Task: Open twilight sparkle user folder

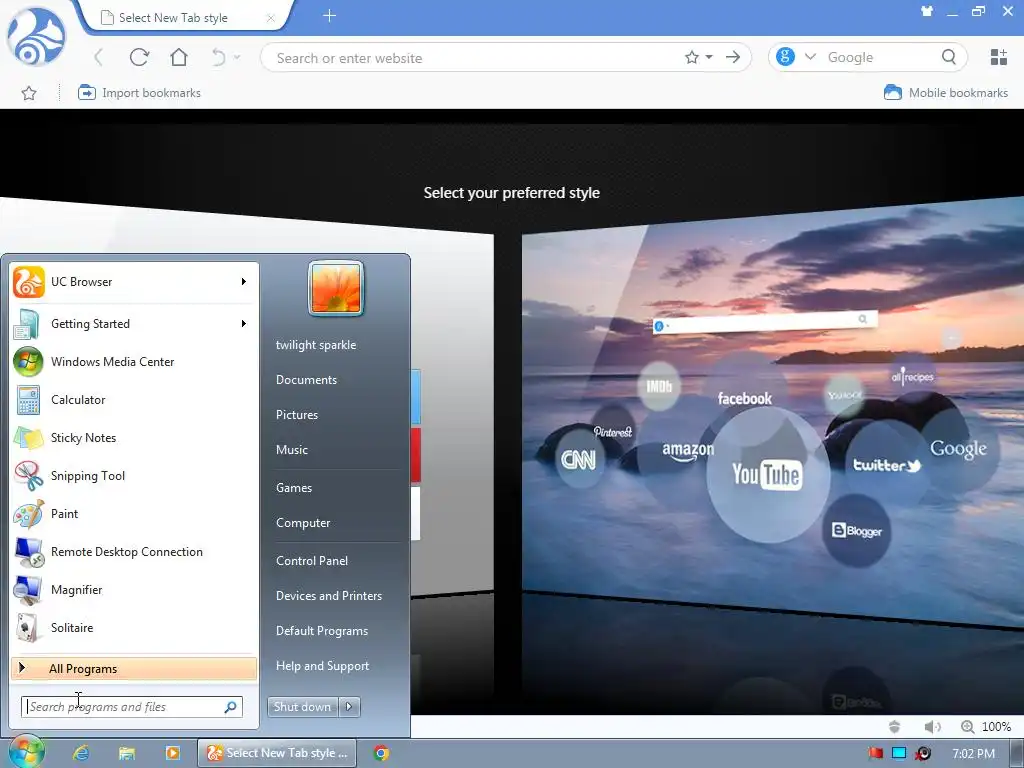Action: point(315,345)
